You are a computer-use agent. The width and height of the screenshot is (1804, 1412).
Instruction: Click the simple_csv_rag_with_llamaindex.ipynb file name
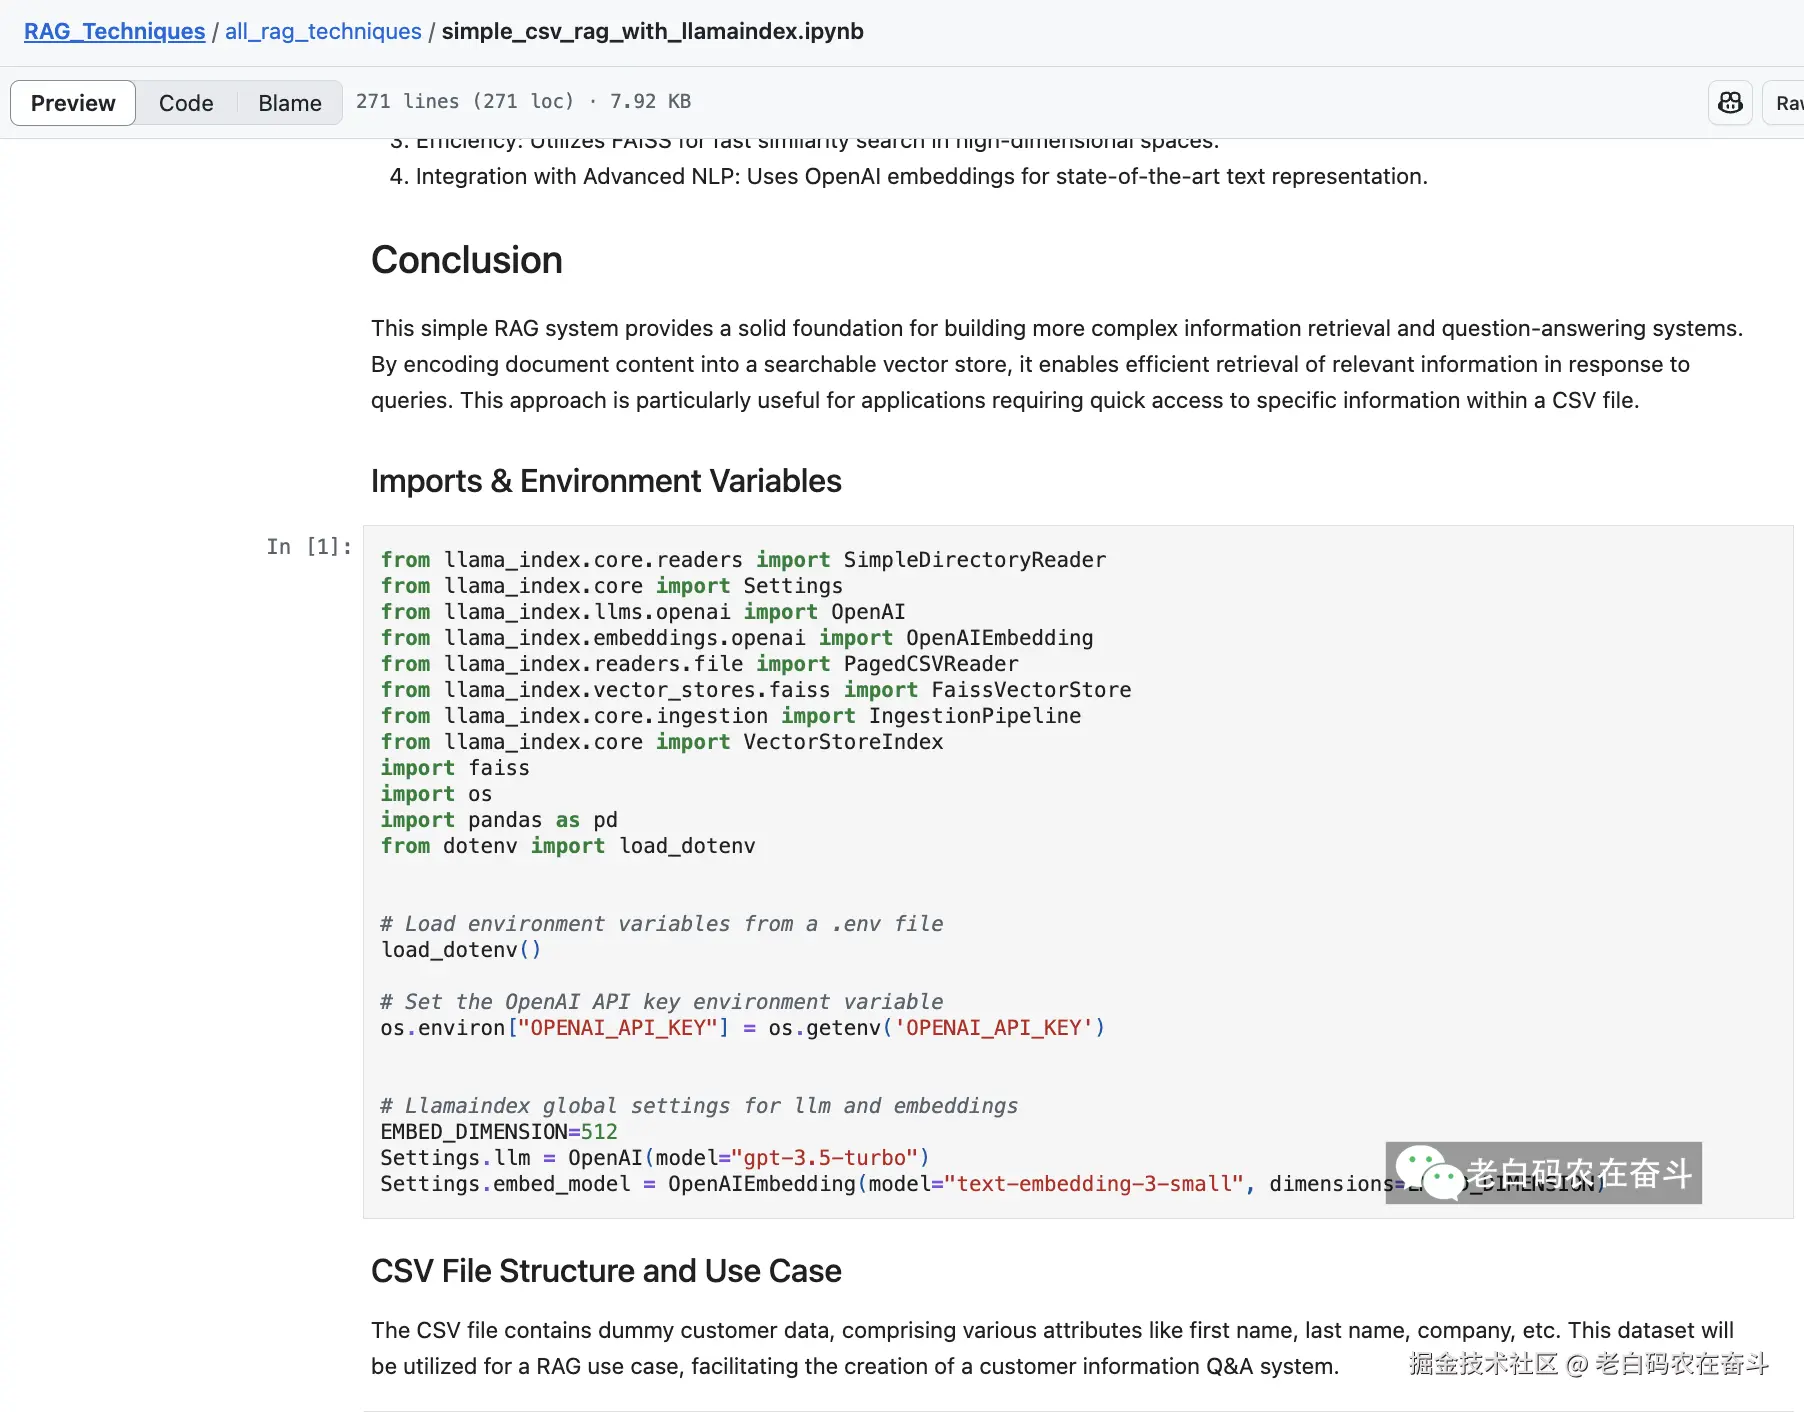pos(652,31)
